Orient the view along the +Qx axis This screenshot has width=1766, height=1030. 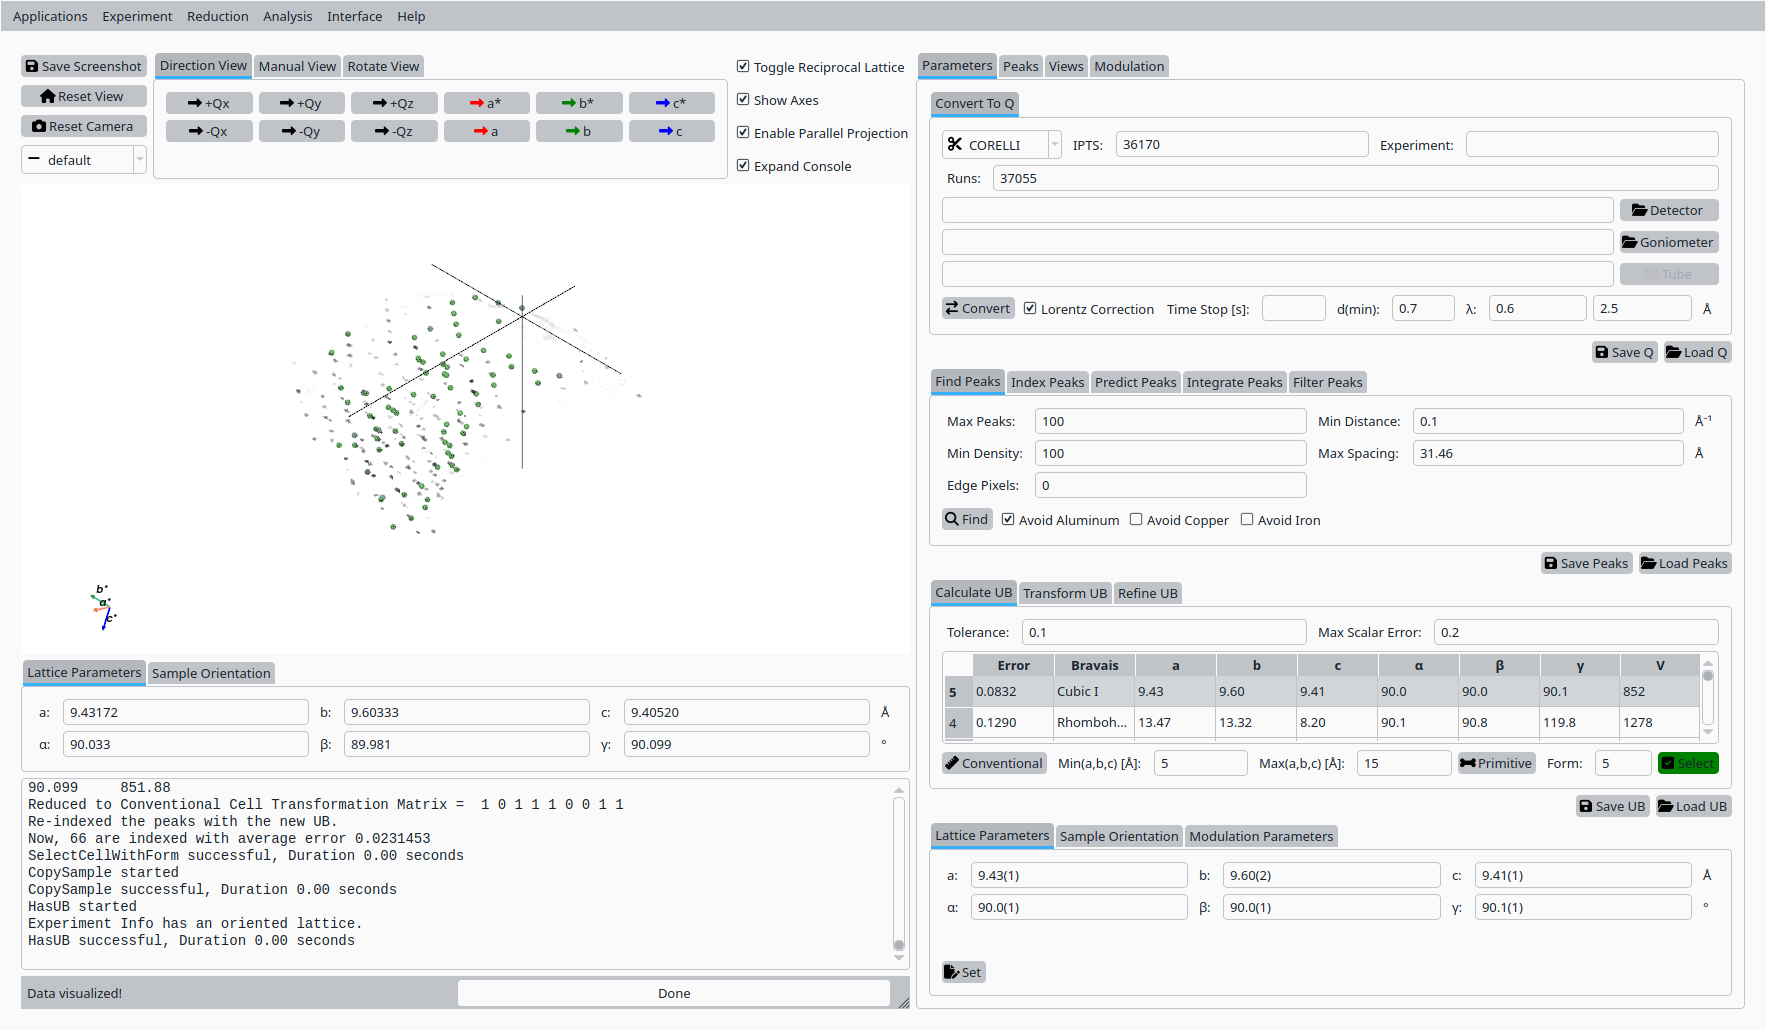(x=209, y=103)
